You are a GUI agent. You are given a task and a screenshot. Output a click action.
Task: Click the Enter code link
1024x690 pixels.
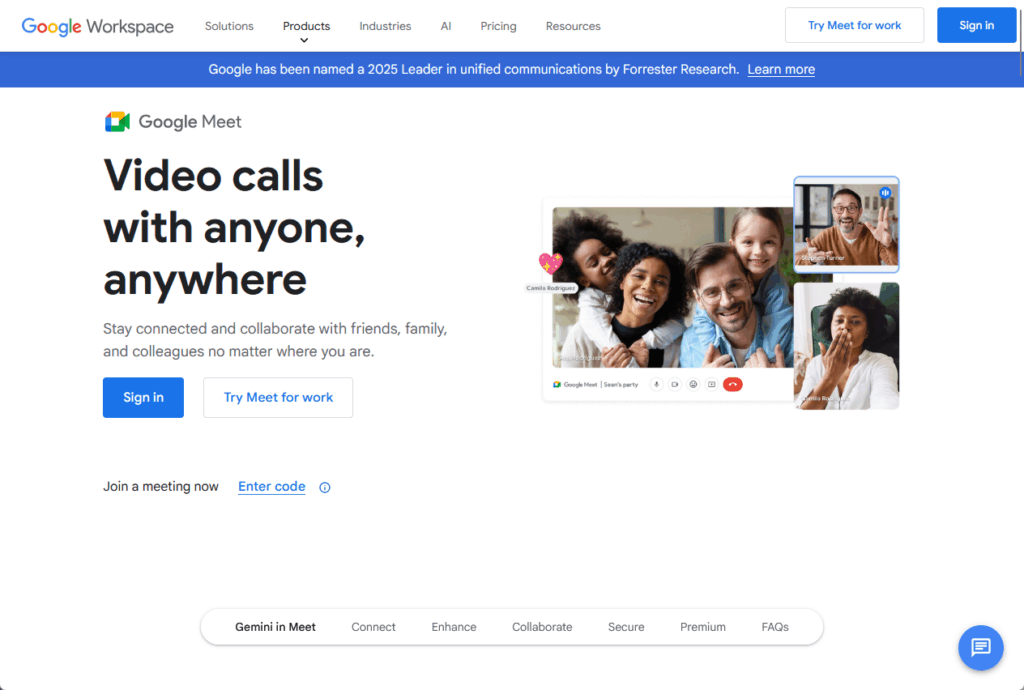click(272, 486)
